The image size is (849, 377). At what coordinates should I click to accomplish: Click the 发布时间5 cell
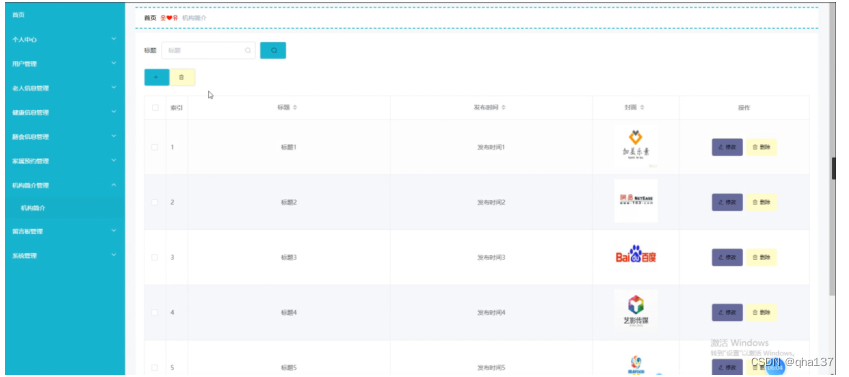click(491, 367)
